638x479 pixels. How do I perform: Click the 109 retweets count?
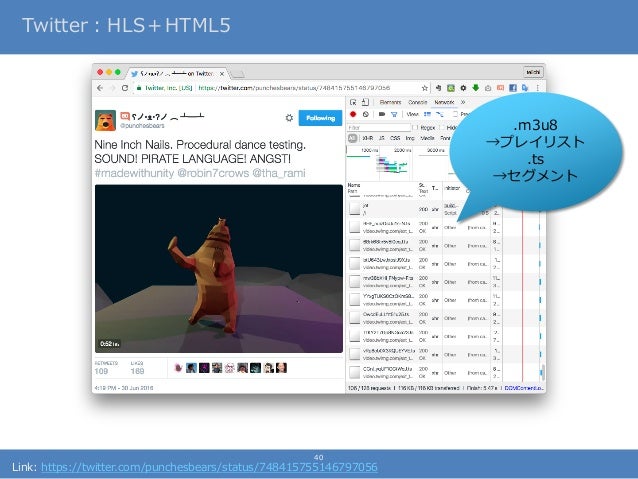[x=101, y=371]
